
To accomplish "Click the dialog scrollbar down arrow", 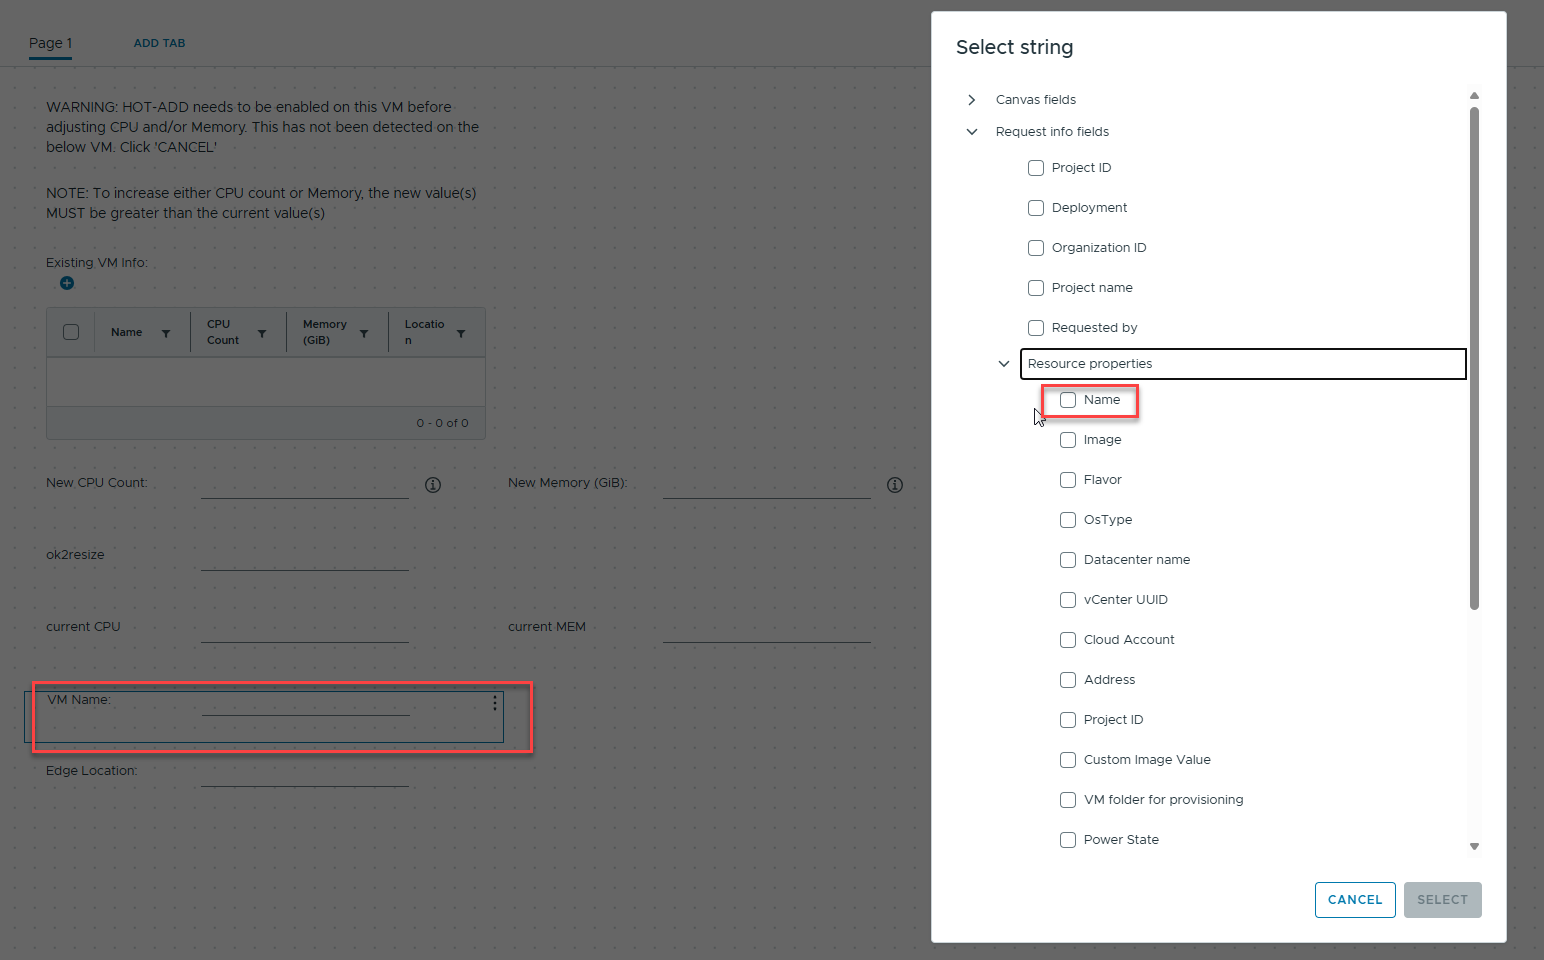I will point(1474,846).
